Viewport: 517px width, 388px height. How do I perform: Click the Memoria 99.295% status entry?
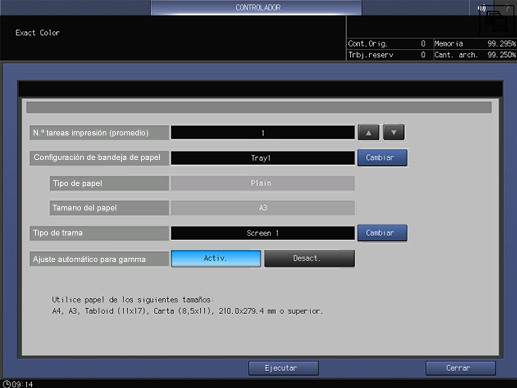475,44
